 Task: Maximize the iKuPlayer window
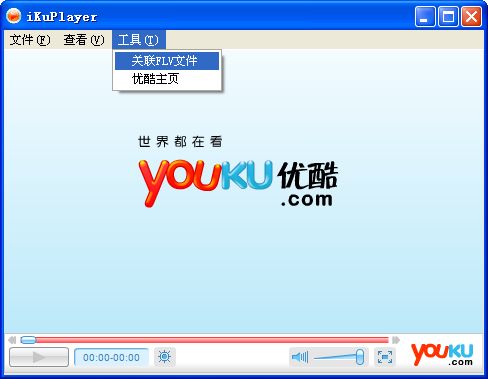pos(448,16)
